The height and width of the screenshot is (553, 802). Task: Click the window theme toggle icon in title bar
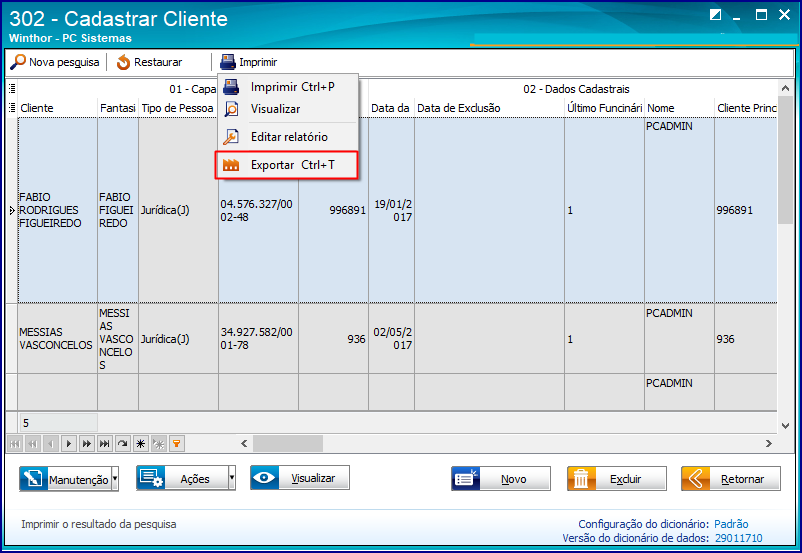click(x=715, y=15)
